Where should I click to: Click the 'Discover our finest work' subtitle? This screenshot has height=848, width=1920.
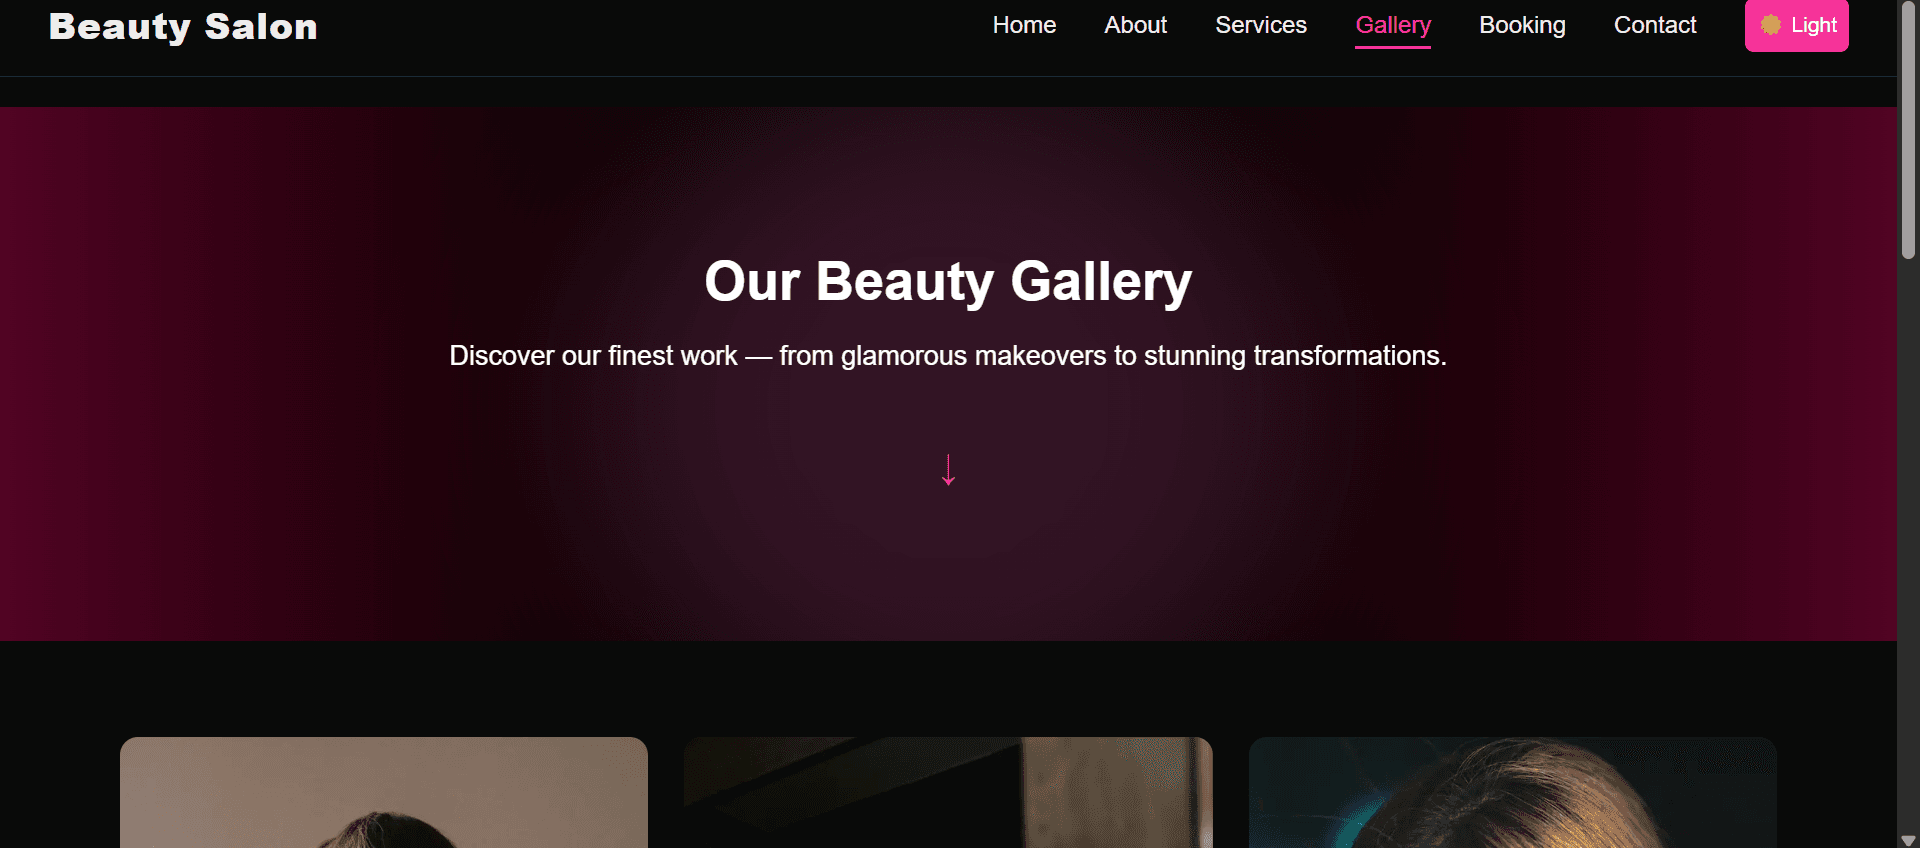click(x=948, y=356)
